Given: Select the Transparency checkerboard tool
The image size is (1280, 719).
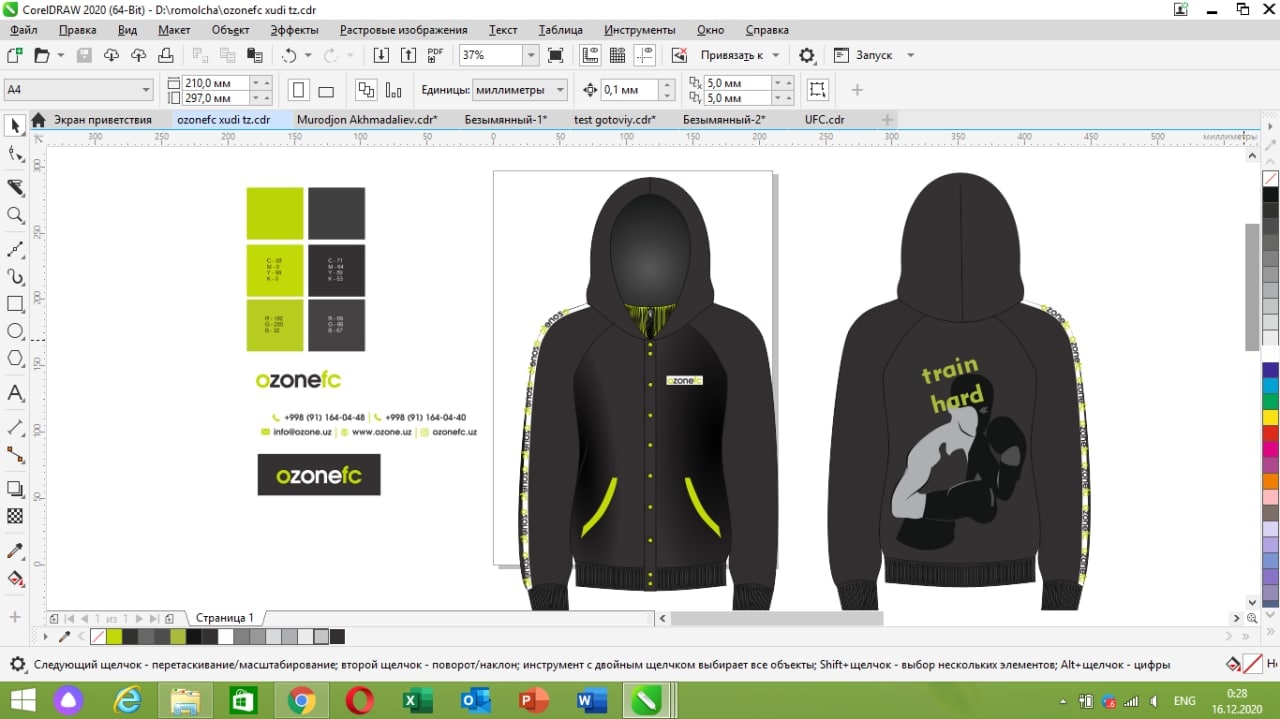Looking at the screenshot, I should click(x=15, y=516).
